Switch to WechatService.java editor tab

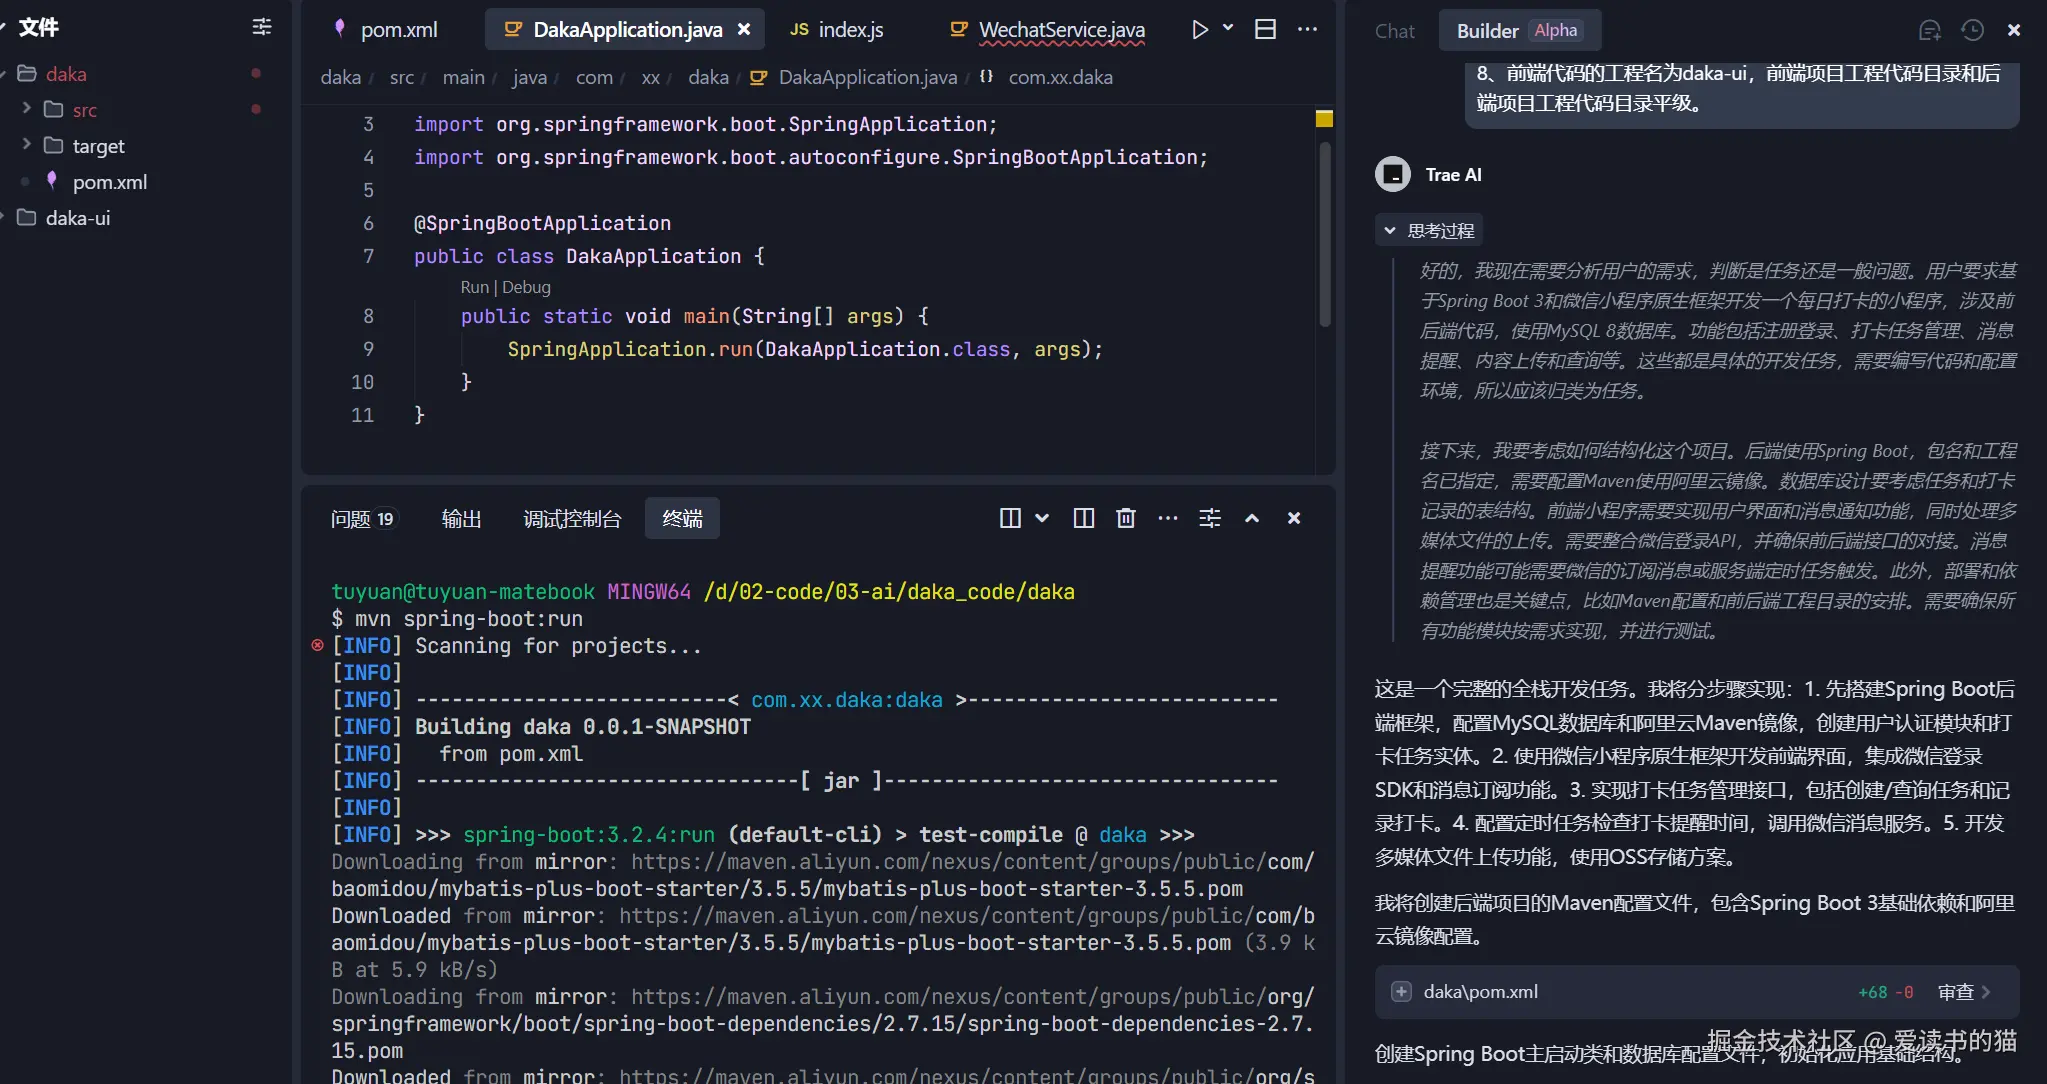tap(1048, 30)
